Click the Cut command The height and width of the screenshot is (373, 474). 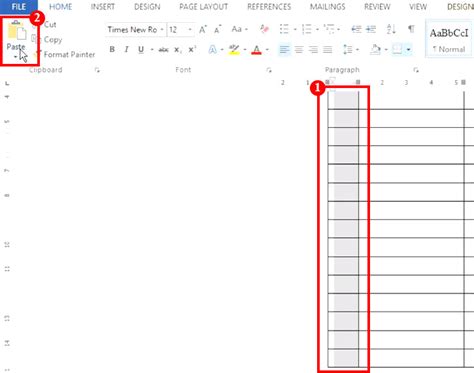50,25
